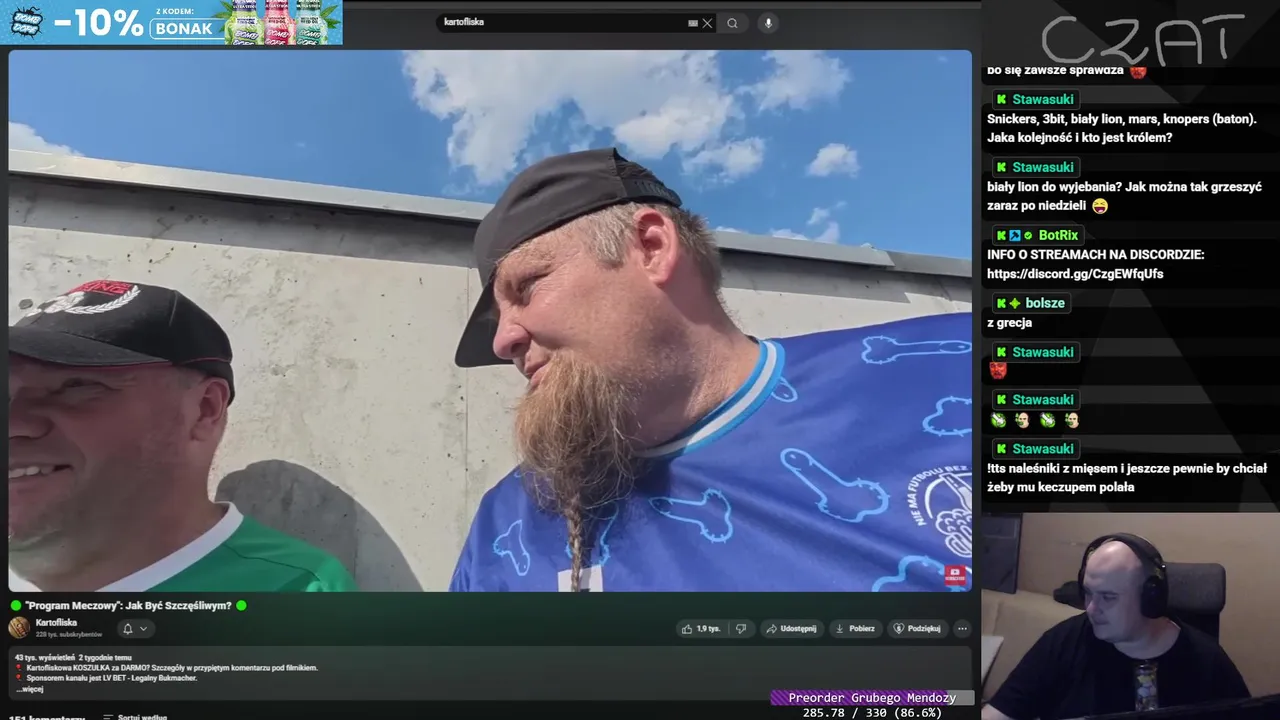Click the video player showing two men
The image size is (1280, 720).
490,320
